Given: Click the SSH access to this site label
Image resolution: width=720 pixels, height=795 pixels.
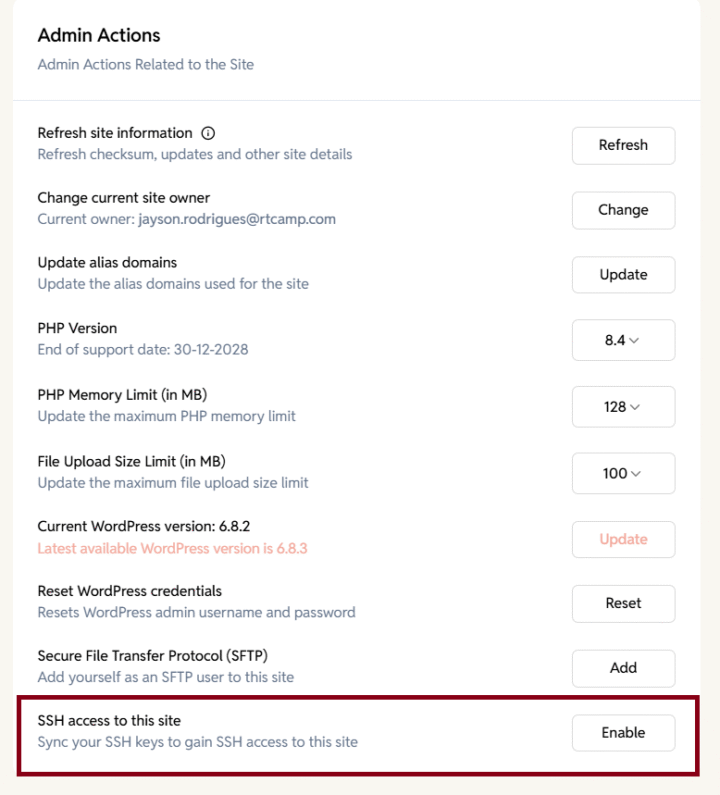Looking at the screenshot, I should [x=109, y=721].
